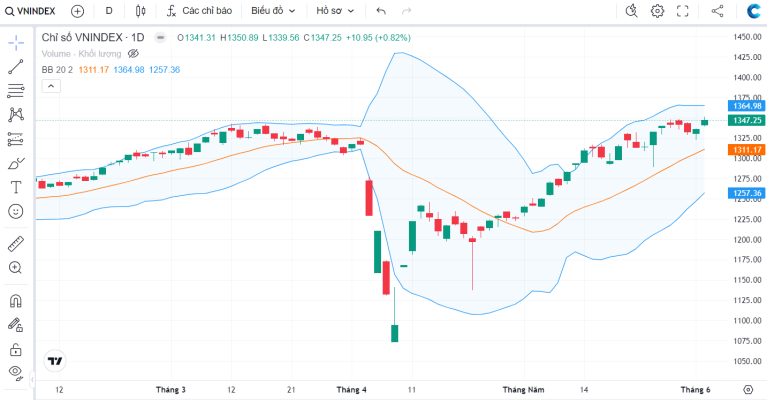
Task: Select the brush drawing tool
Action: (16, 163)
